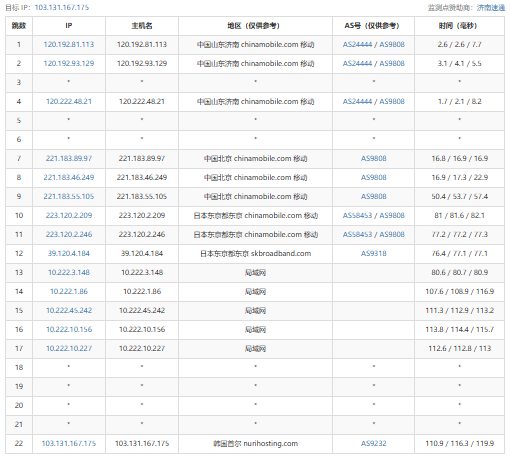Open the AS9232 link for nurihosting
Viewport: 510px width, 457px height.
coord(374,443)
